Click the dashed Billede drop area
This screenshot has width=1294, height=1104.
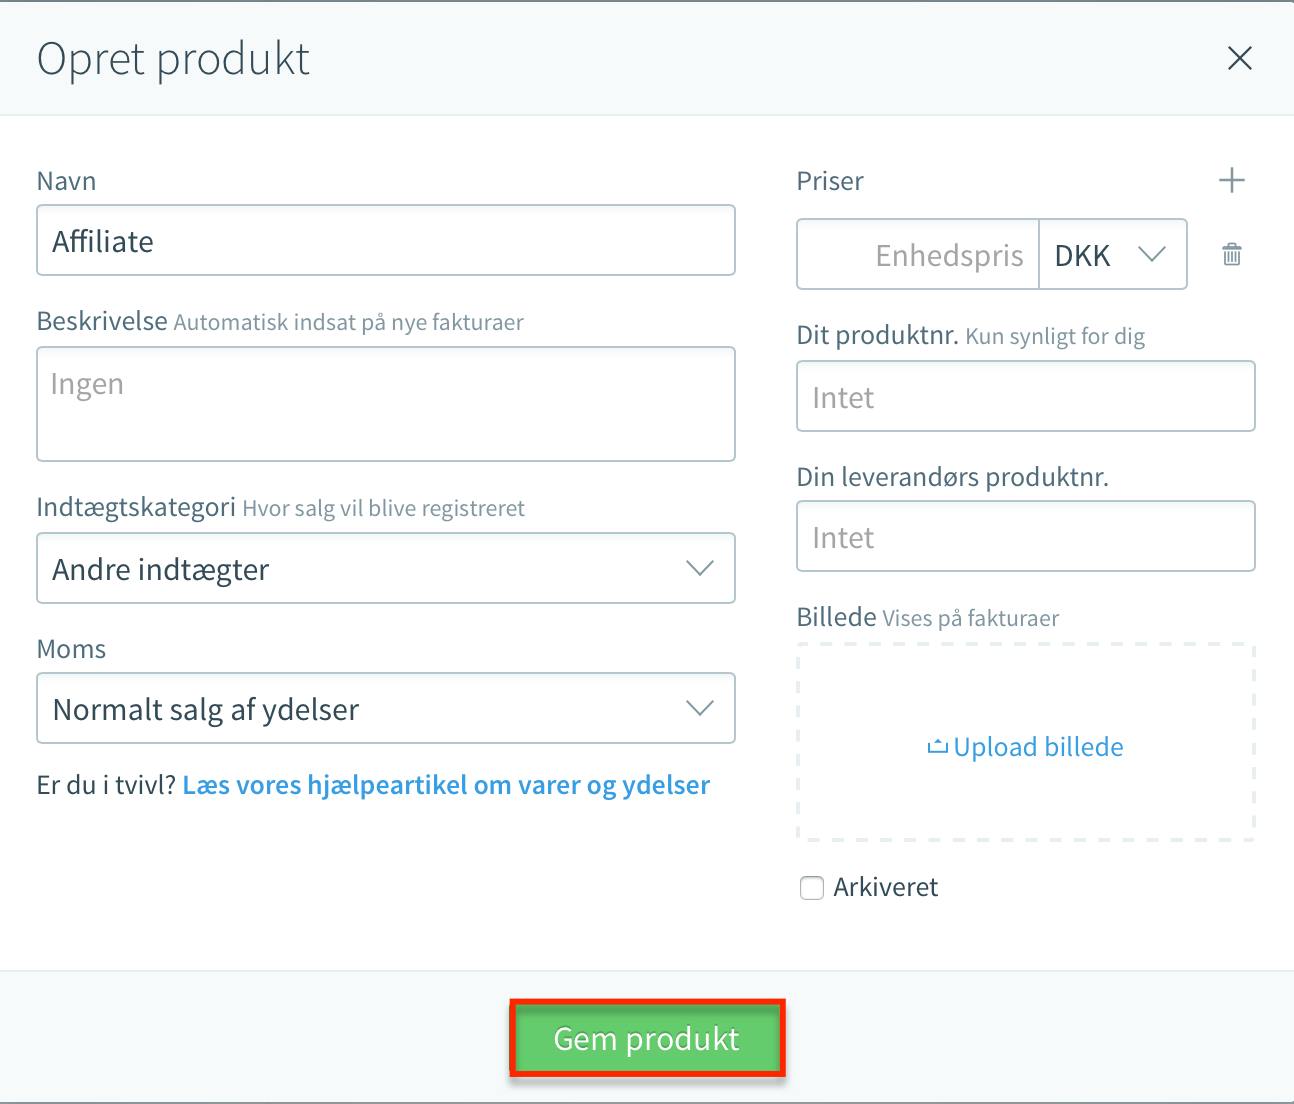pyautogui.click(x=1026, y=742)
